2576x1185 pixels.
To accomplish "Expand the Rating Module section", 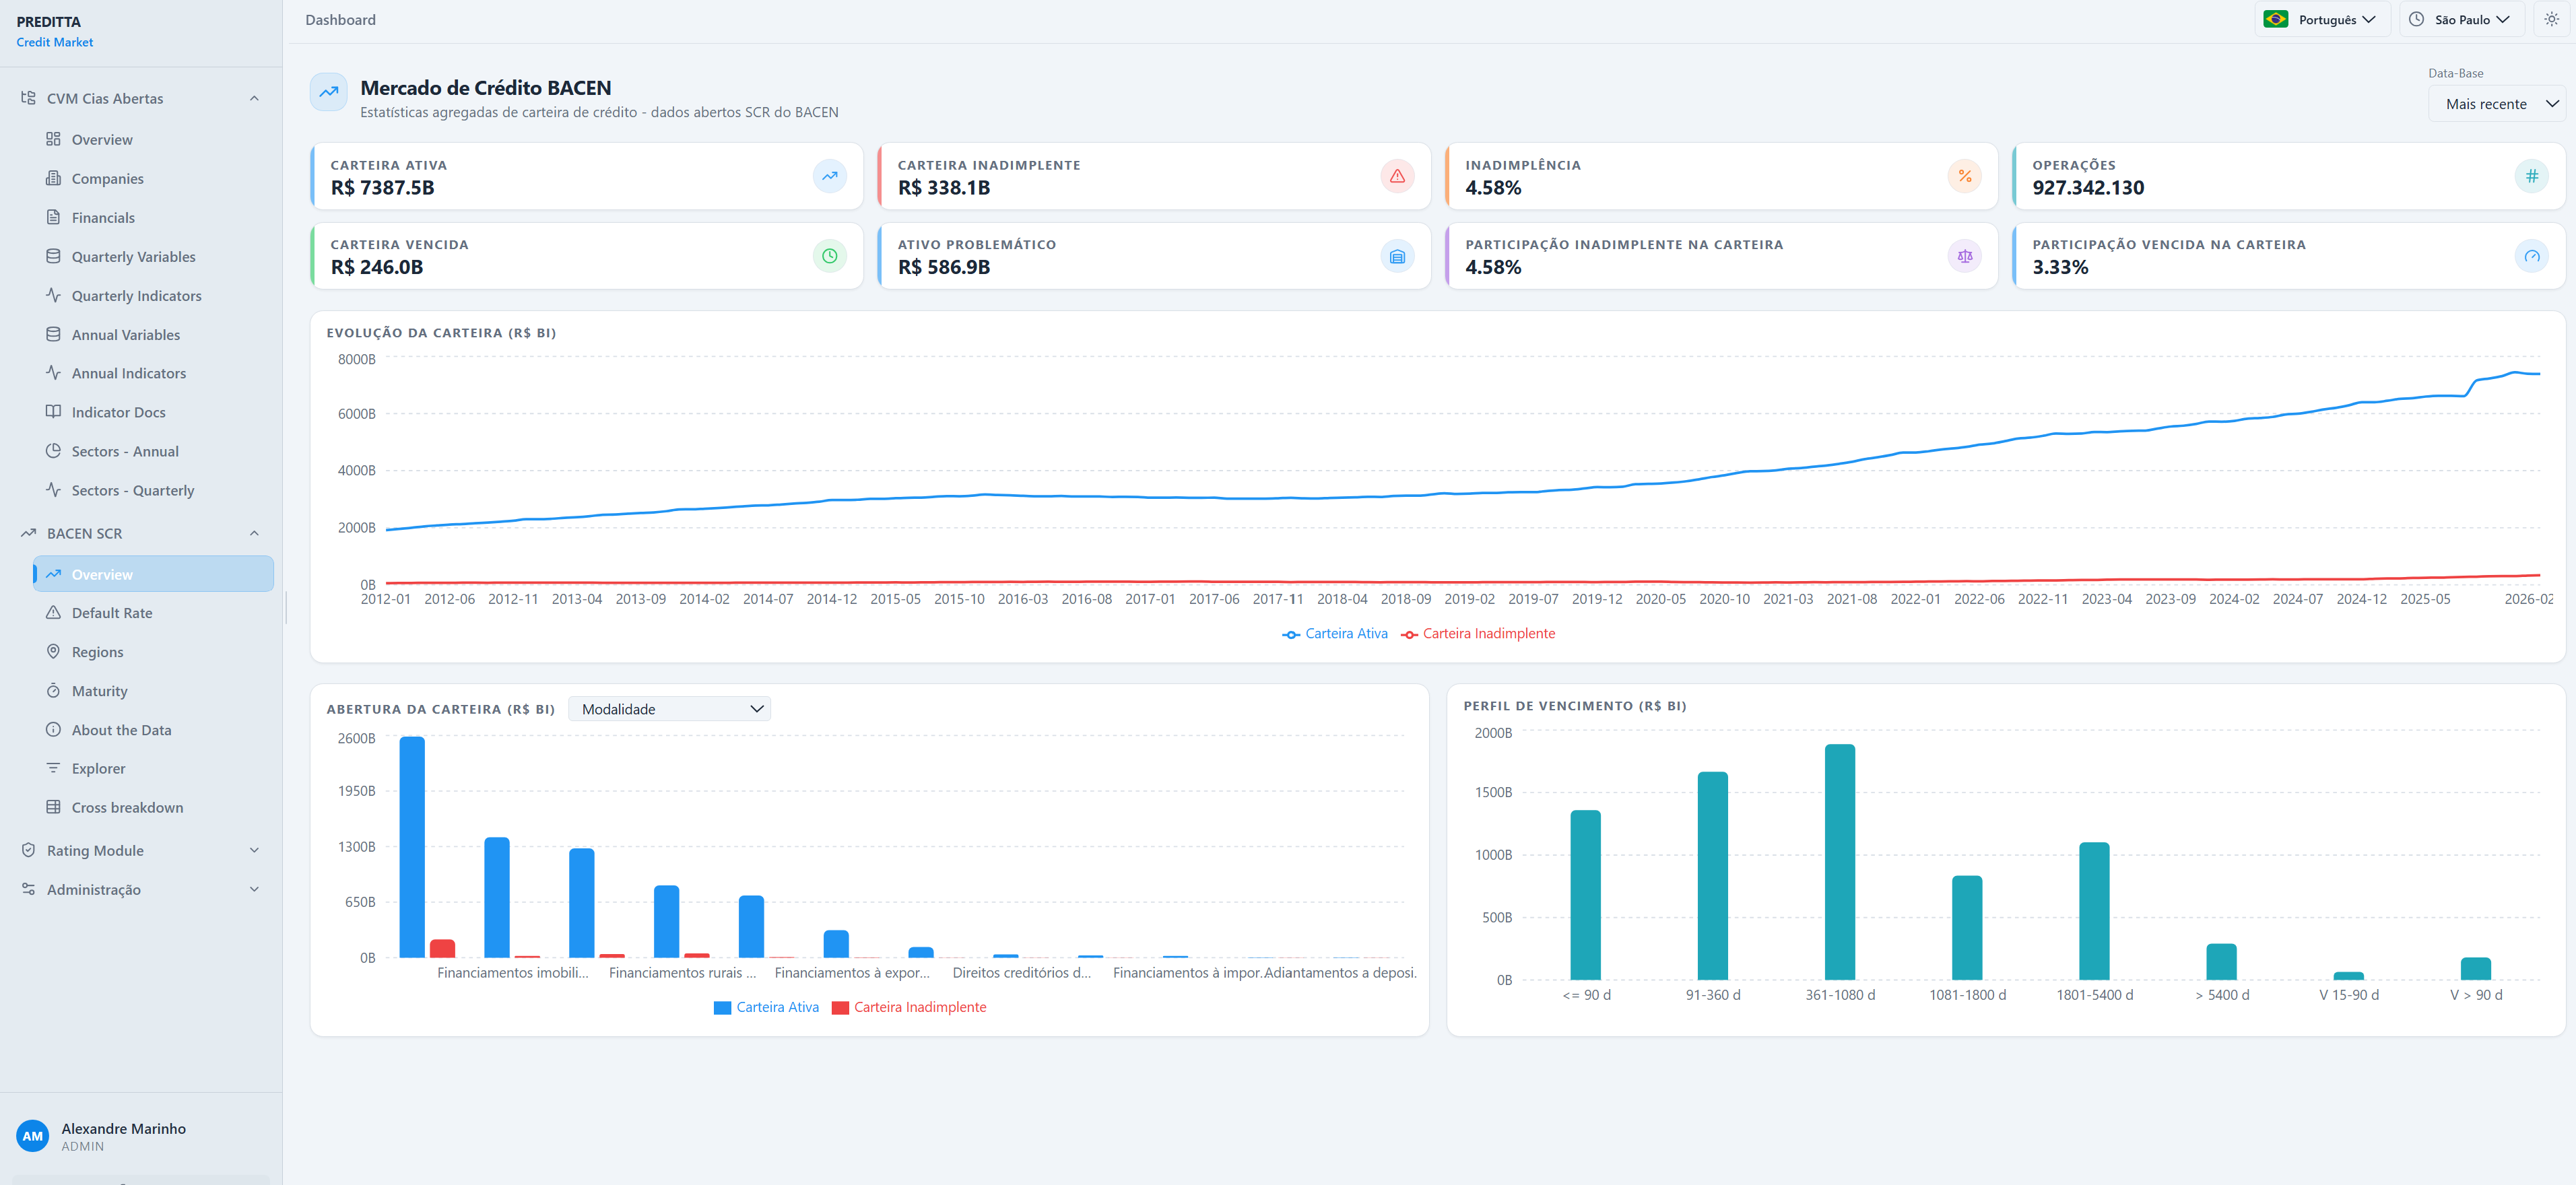I will 141,851.
